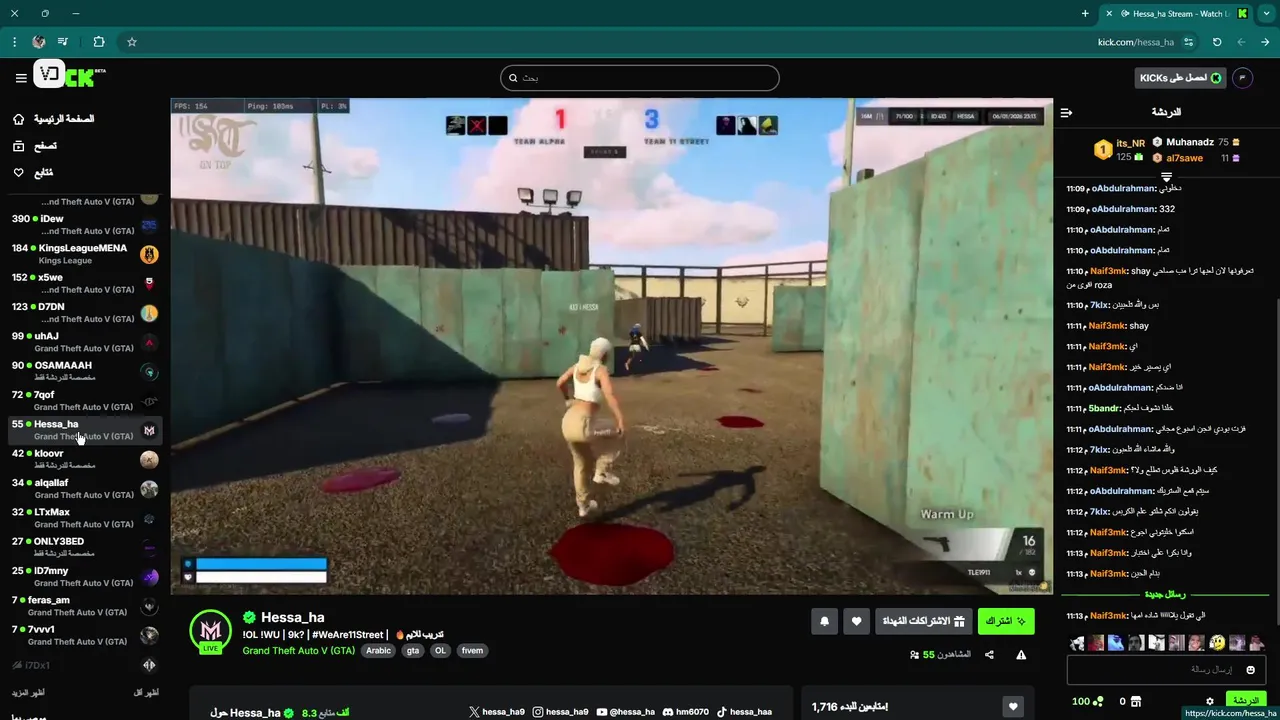Screen dimensions: 1280x720
Task: Click KingsLeagueMENA avatar thumbnail
Action: [x=149, y=254]
